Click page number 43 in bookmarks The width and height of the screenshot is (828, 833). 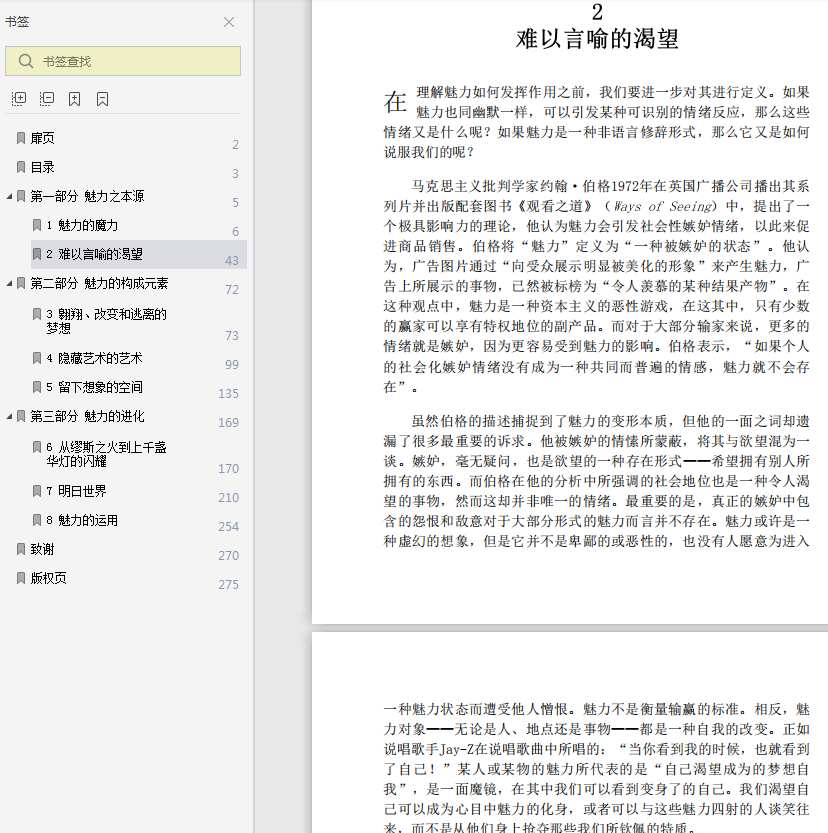(x=232, y=261)
